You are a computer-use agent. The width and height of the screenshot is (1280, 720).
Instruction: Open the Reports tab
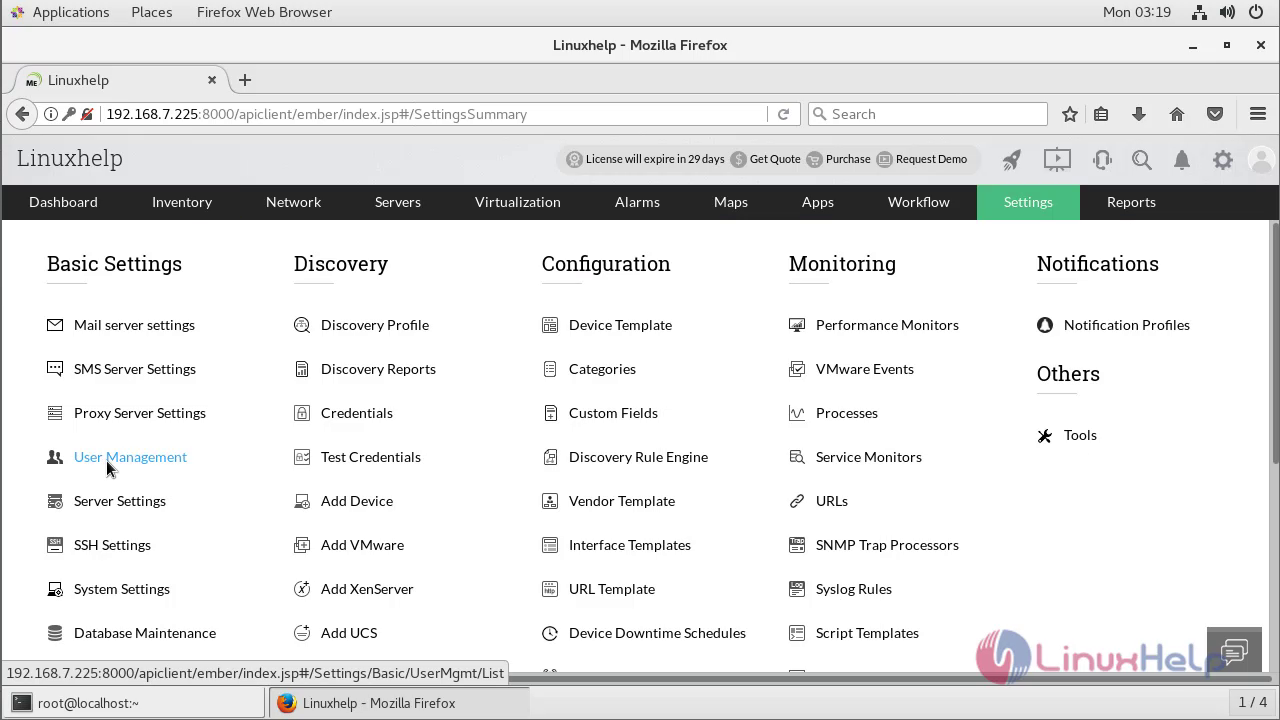(1131, 202)
